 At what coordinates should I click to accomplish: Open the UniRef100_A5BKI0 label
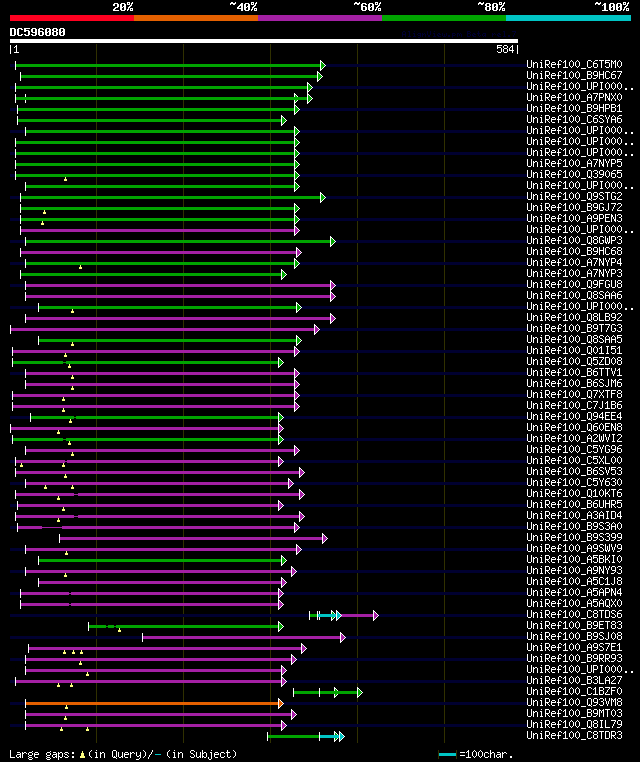click(574, 559)
